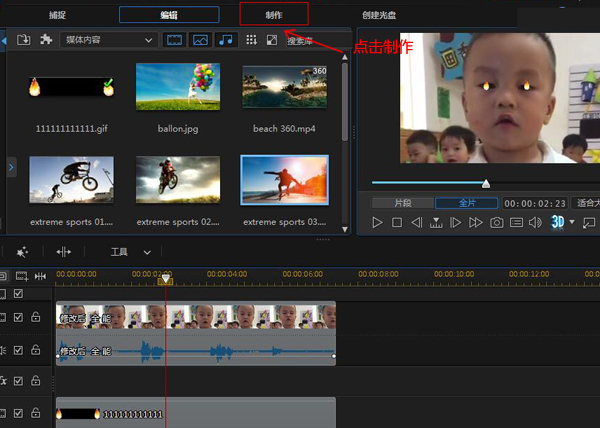
Task: Click the next frame button
Action: (x=455, y=223)
